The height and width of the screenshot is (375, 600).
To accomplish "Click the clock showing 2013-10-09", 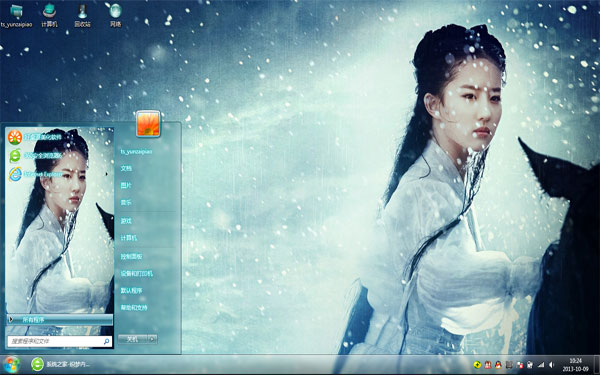I will click(x=576, y=365).
